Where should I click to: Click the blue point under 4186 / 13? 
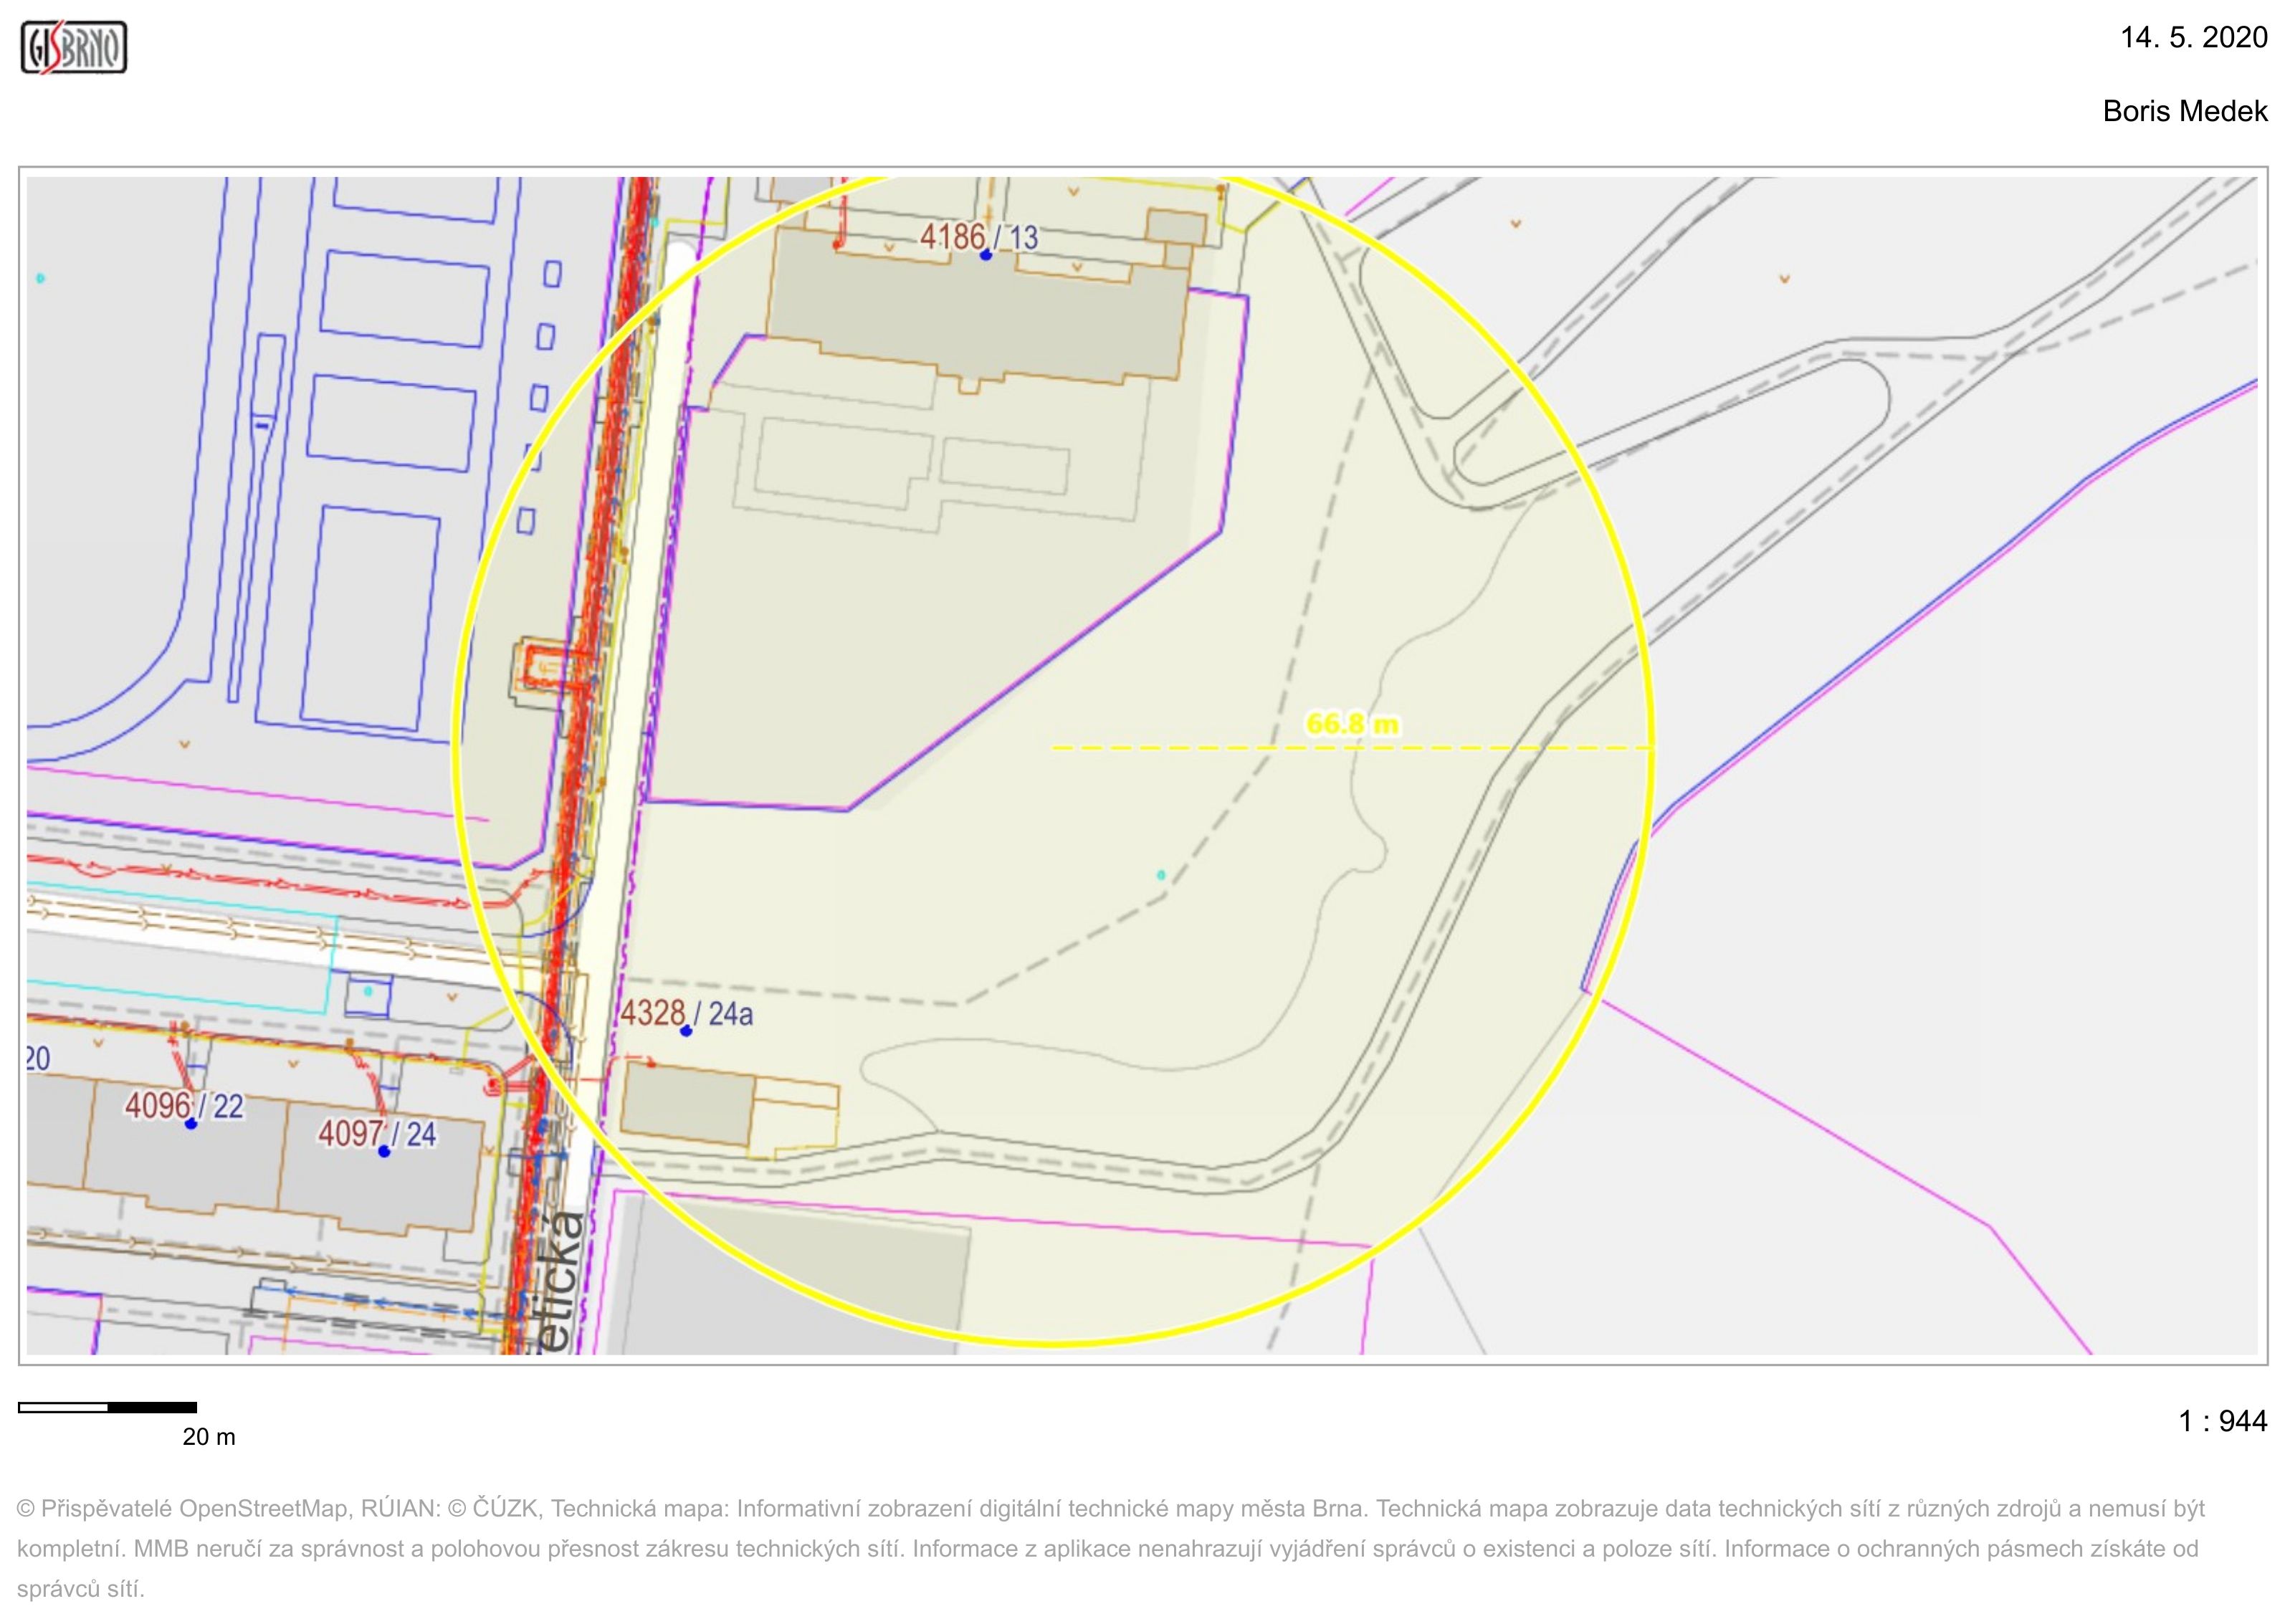point(985,256)
